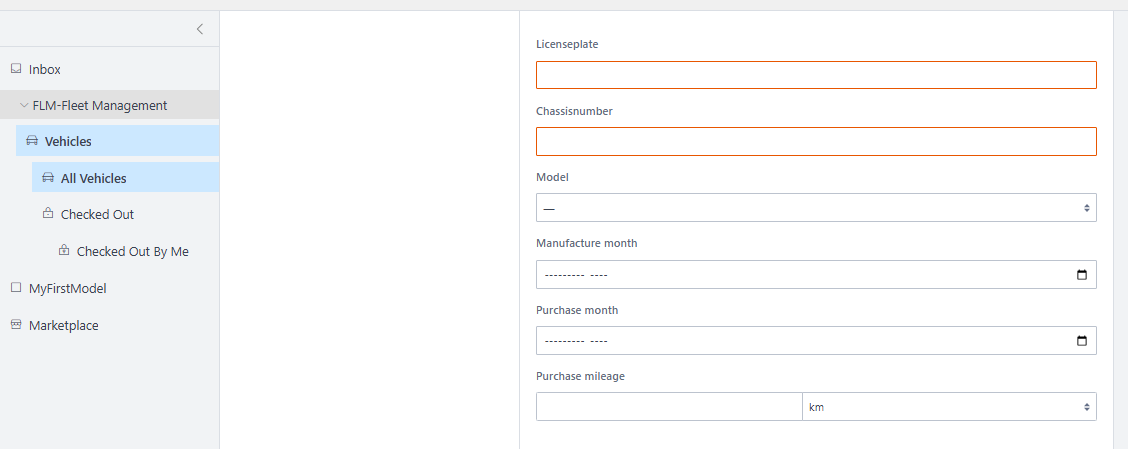Click the Inbox icon in the sidebar
The width and height of the screenshot is (1128, 449).
click(x=16, y=69)
